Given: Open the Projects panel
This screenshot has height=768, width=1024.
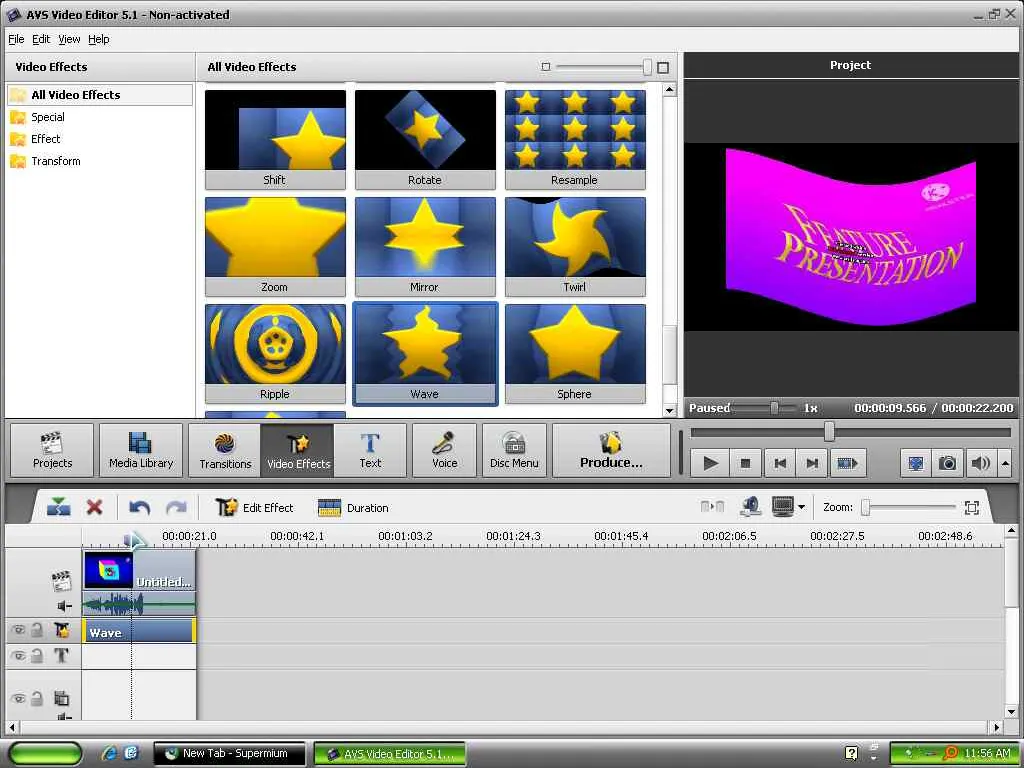Looking at the screenshot, I should 52,451.
